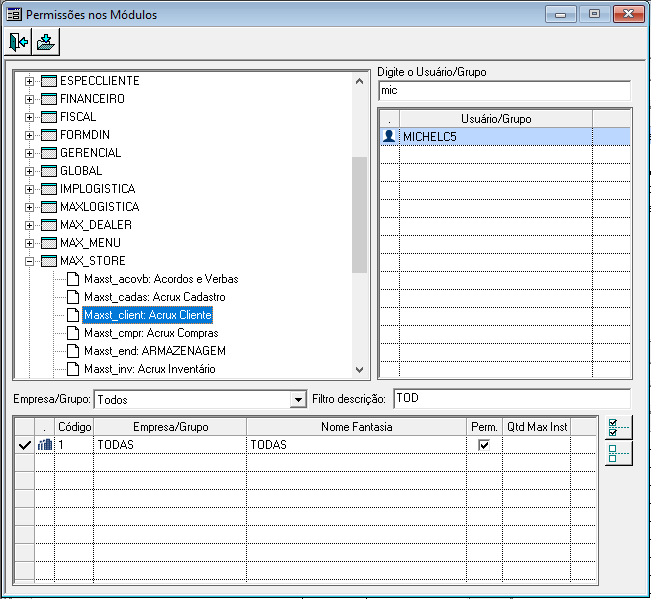The width and height of the screenshot is (651, 599).
Task: Click the MAXLOGISTICA module folder icon
Action: click(x=49, y=207)
